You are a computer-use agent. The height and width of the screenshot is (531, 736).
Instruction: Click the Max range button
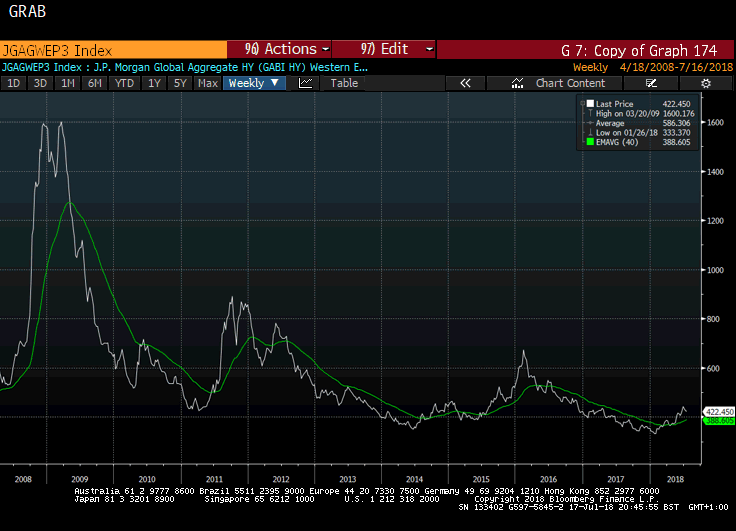pos(208,83)
